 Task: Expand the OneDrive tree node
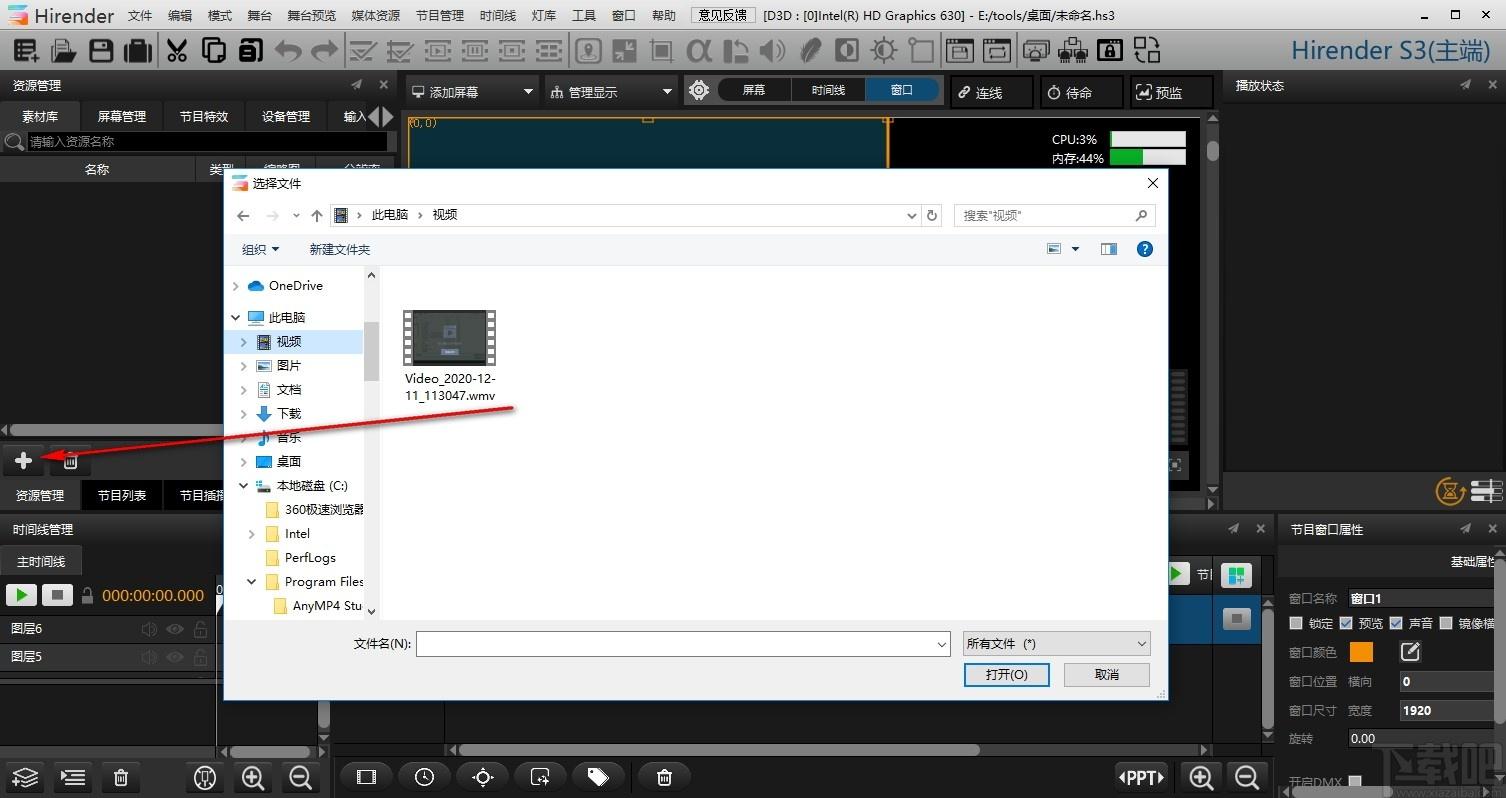point(236,286)
